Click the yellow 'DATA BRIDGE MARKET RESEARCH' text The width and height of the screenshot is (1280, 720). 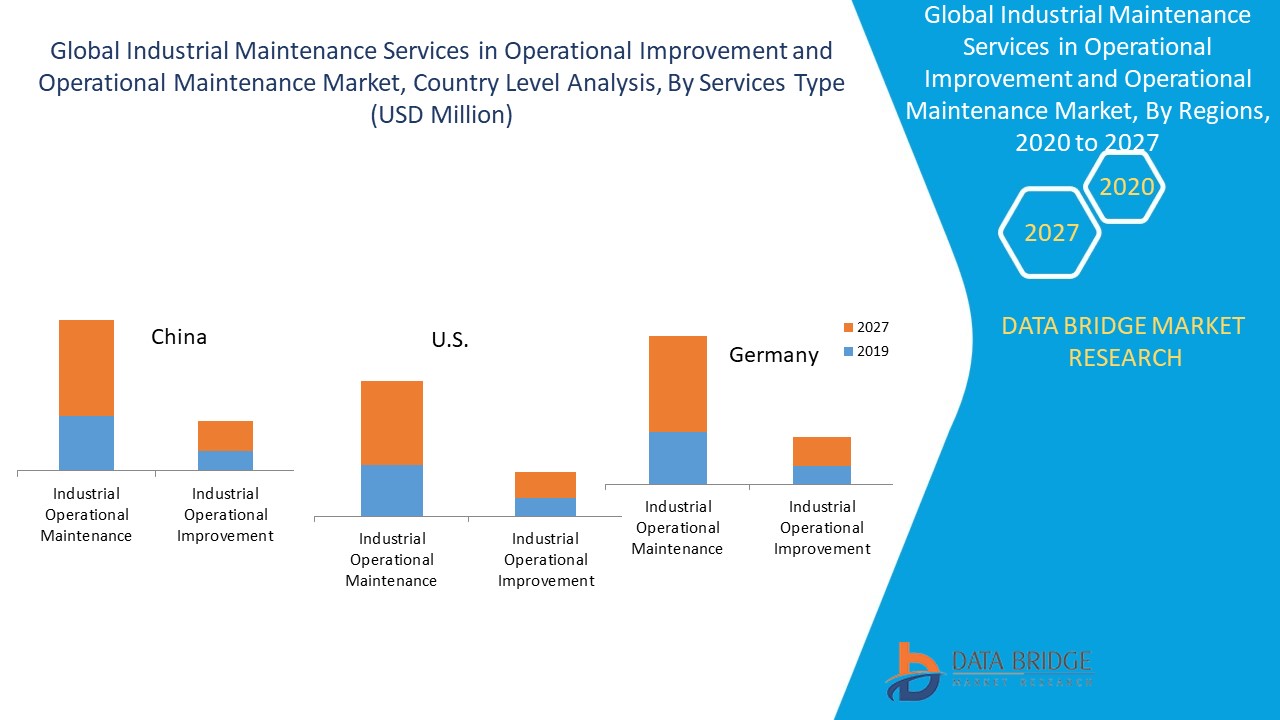click(x=1124, y=341)
